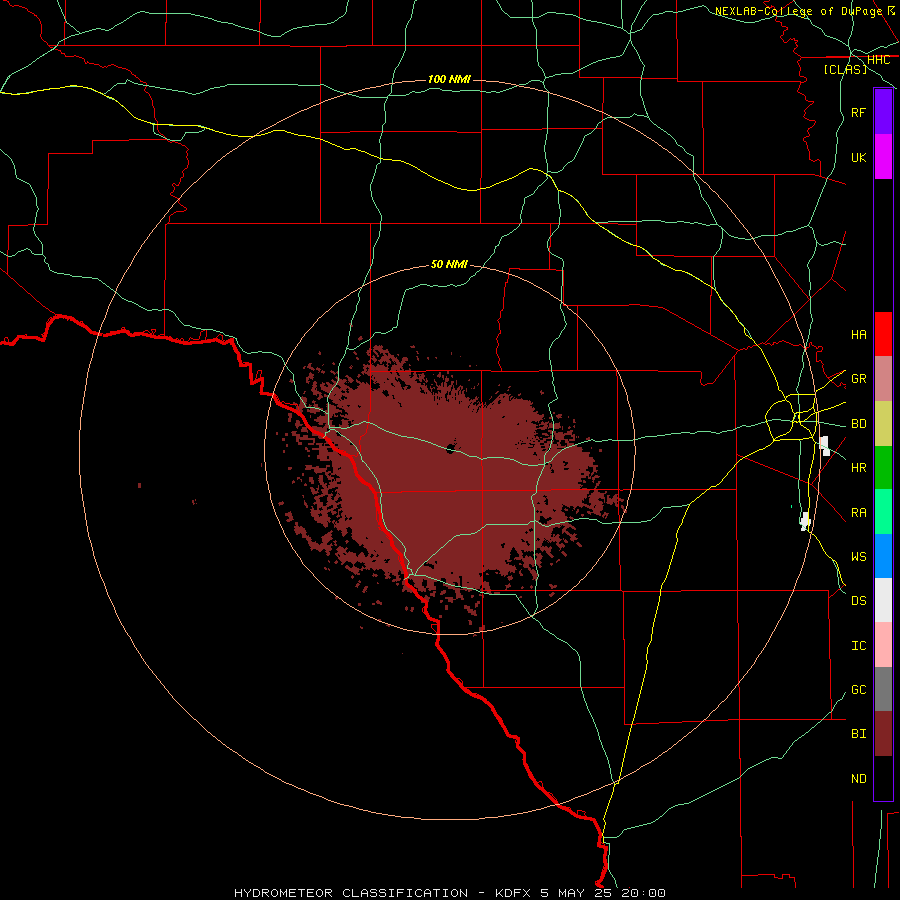Click the IC pink legend swatch
Viewport: 900px width, 900px height.
pos(883,645)
